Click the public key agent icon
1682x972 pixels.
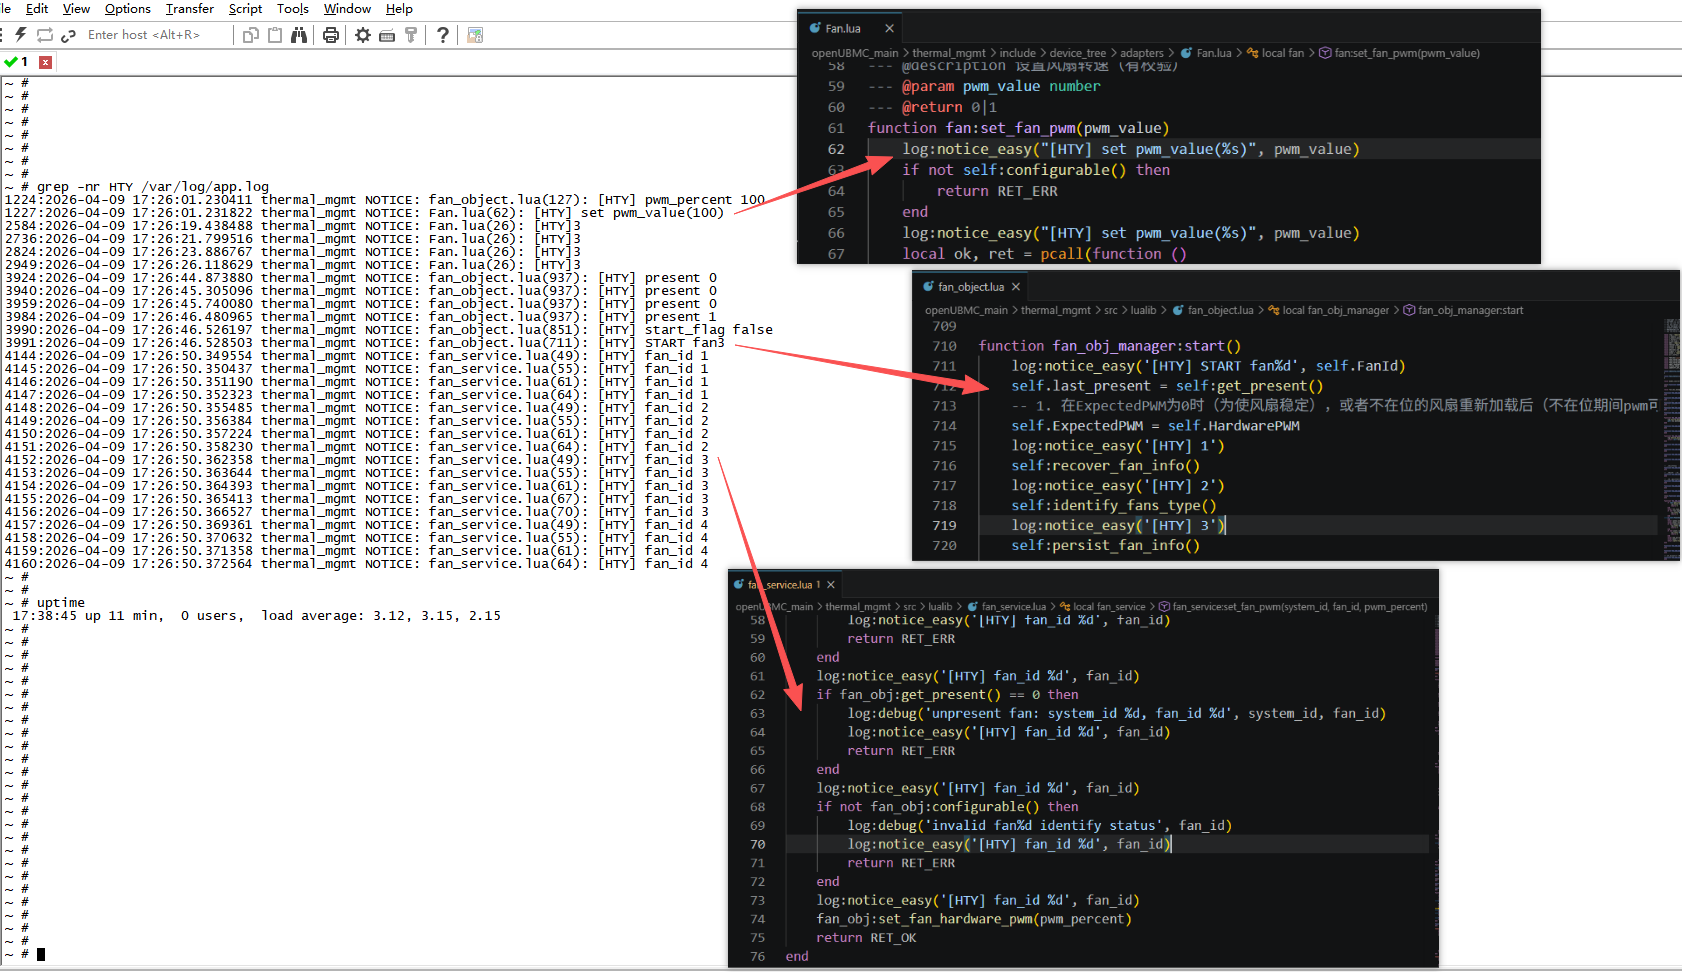(411, 35)
